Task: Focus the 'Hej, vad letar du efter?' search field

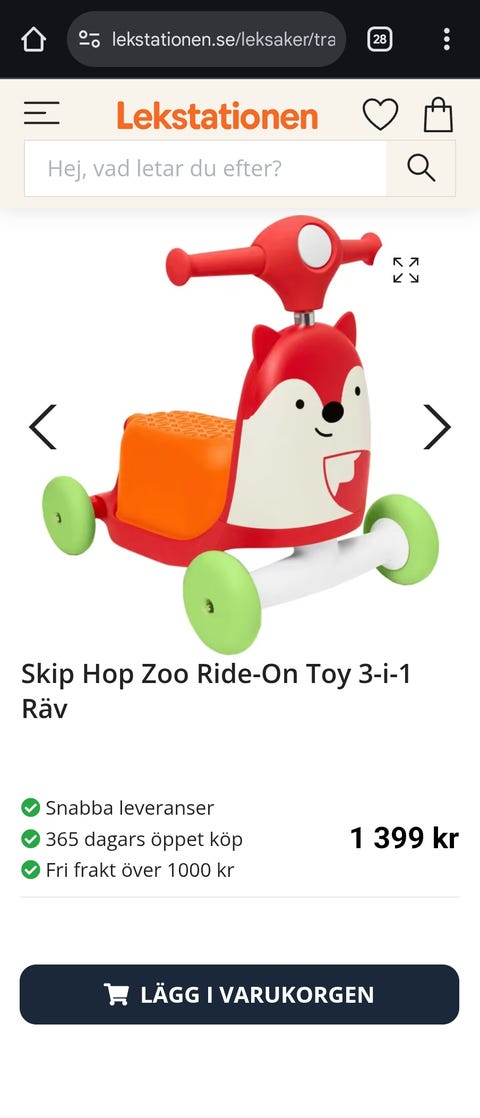Action: click(x=205, y=168)
